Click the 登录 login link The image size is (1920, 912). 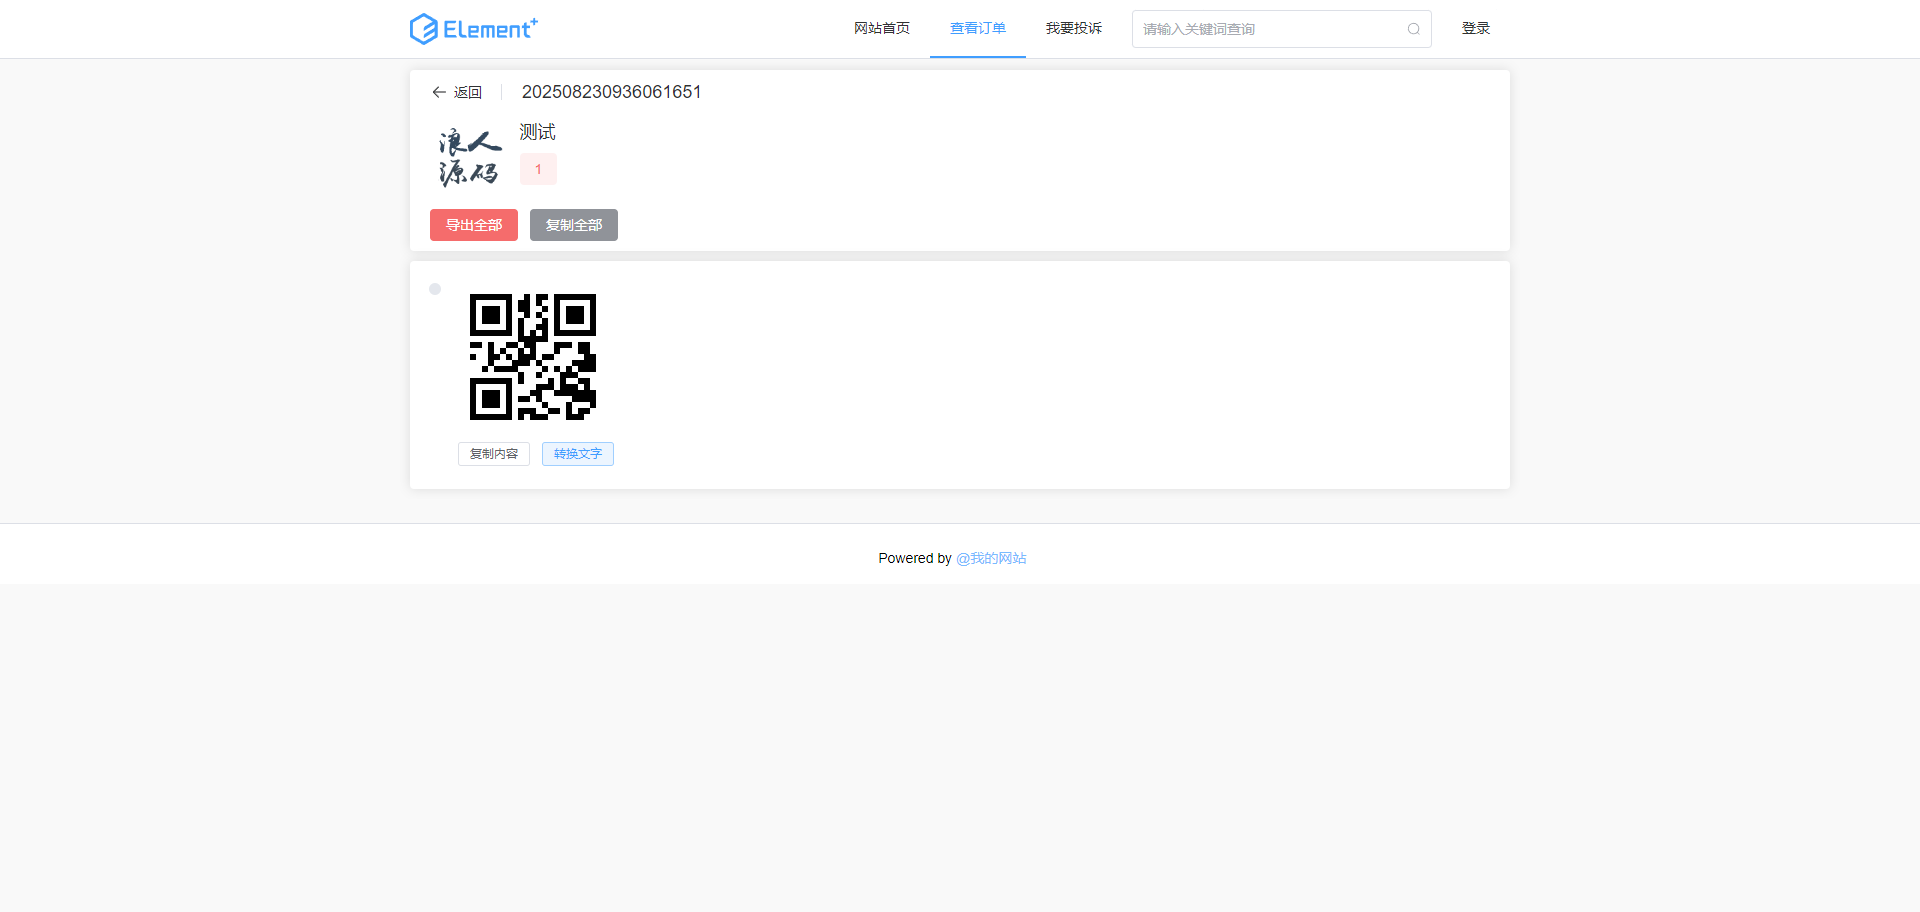coord(1476,28)
